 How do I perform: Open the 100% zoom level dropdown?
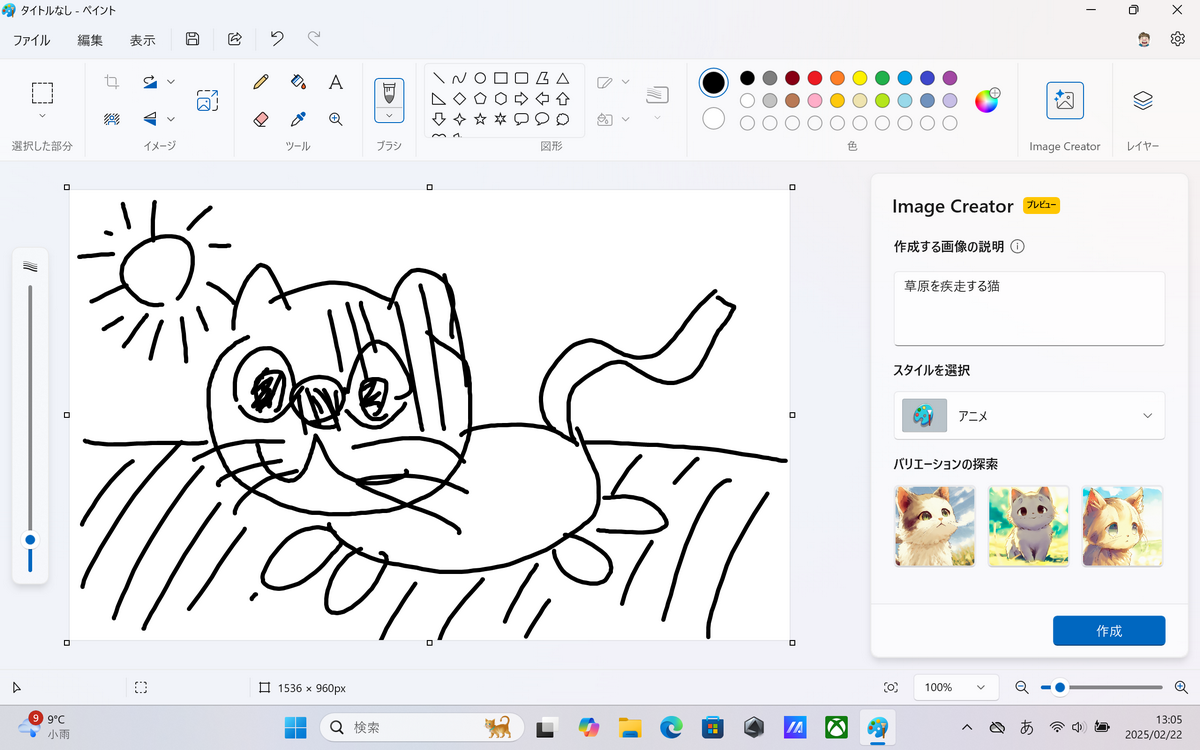[x=955, y=688]
